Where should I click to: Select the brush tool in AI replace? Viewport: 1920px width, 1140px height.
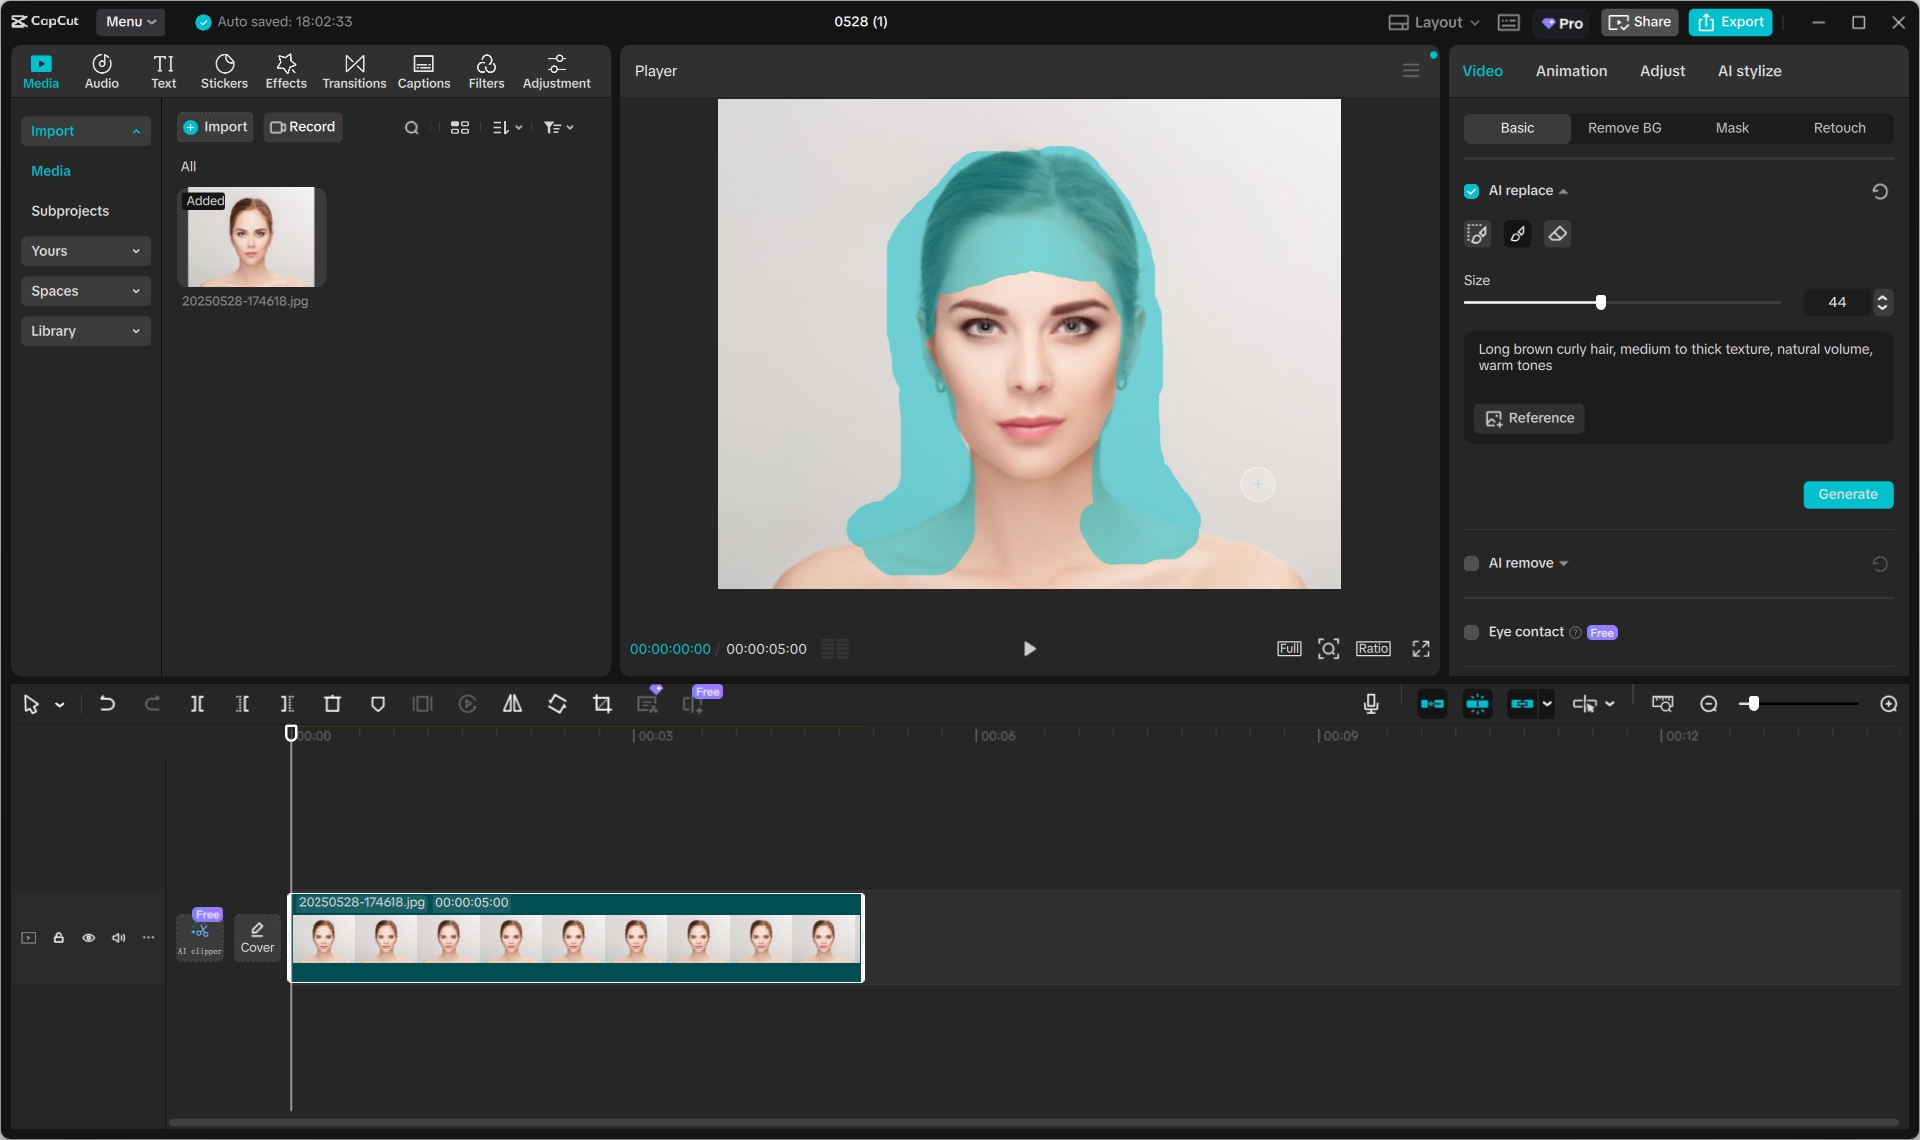1517,234
